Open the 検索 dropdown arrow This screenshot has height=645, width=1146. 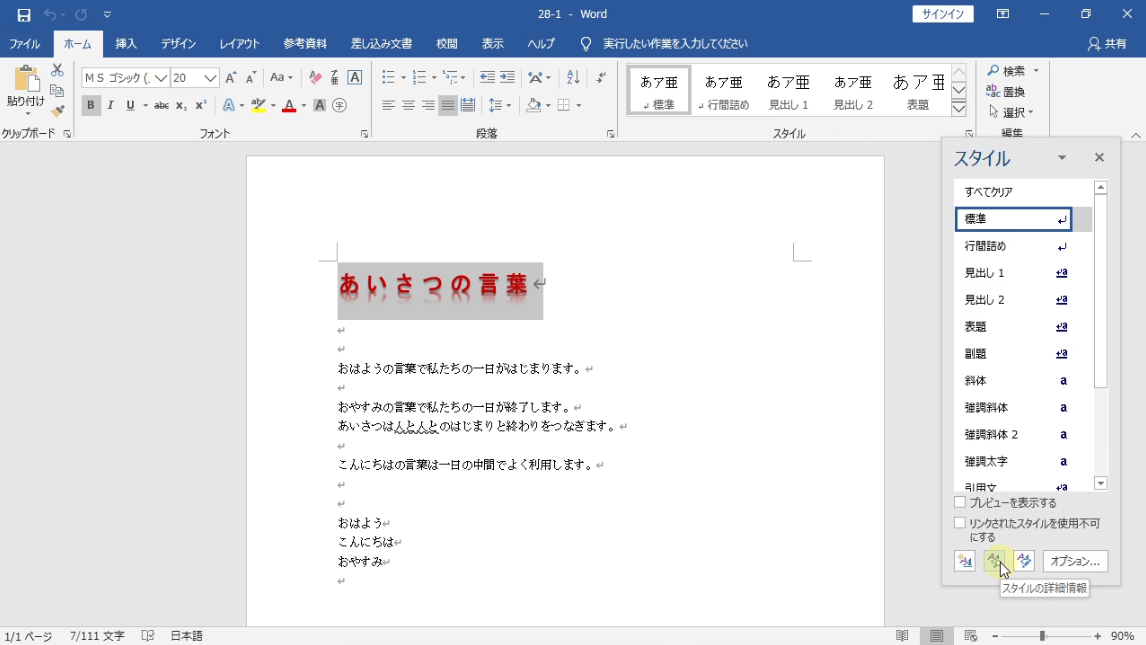point(1036,71)
